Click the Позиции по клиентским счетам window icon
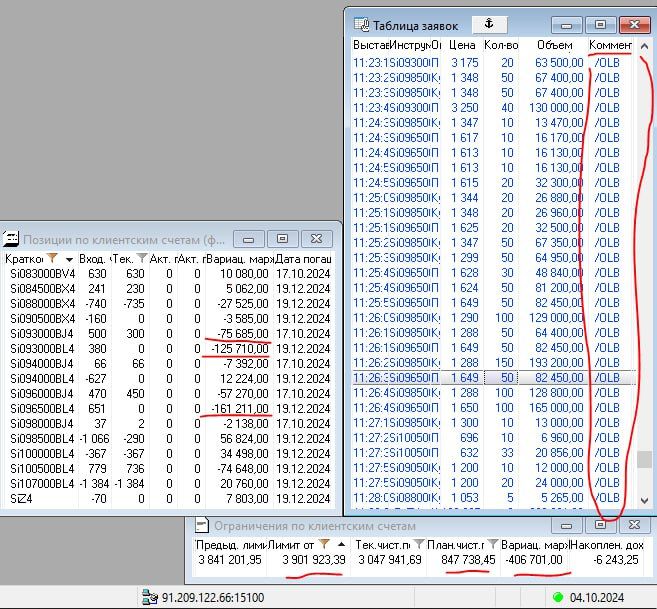Screen dimensions: 657x609 pos(11,239)
